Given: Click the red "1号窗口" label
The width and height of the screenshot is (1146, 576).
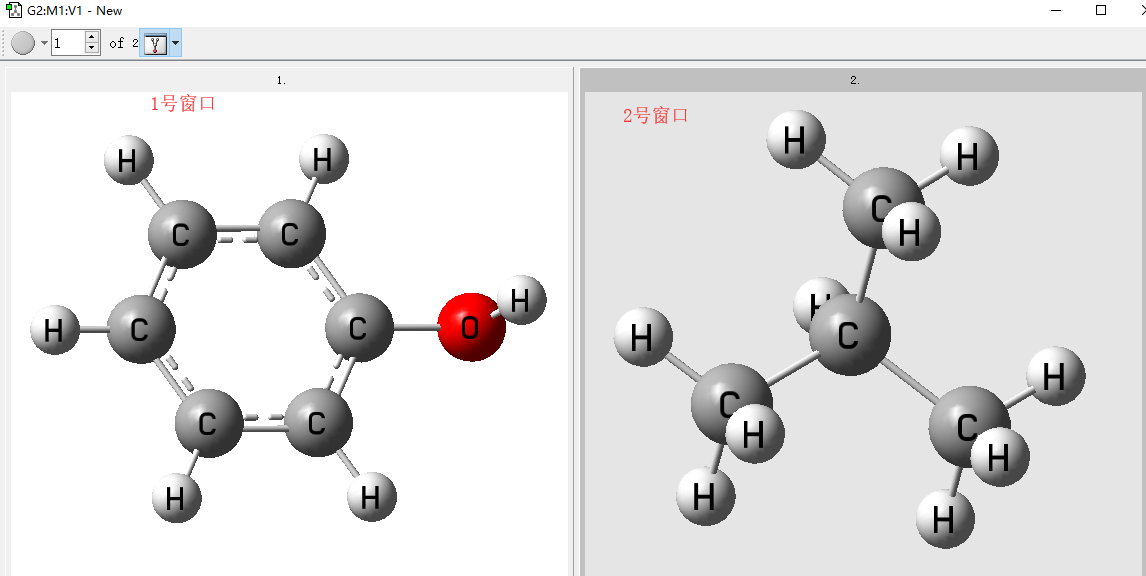Looking at the screenshot, I should (183, 103).
